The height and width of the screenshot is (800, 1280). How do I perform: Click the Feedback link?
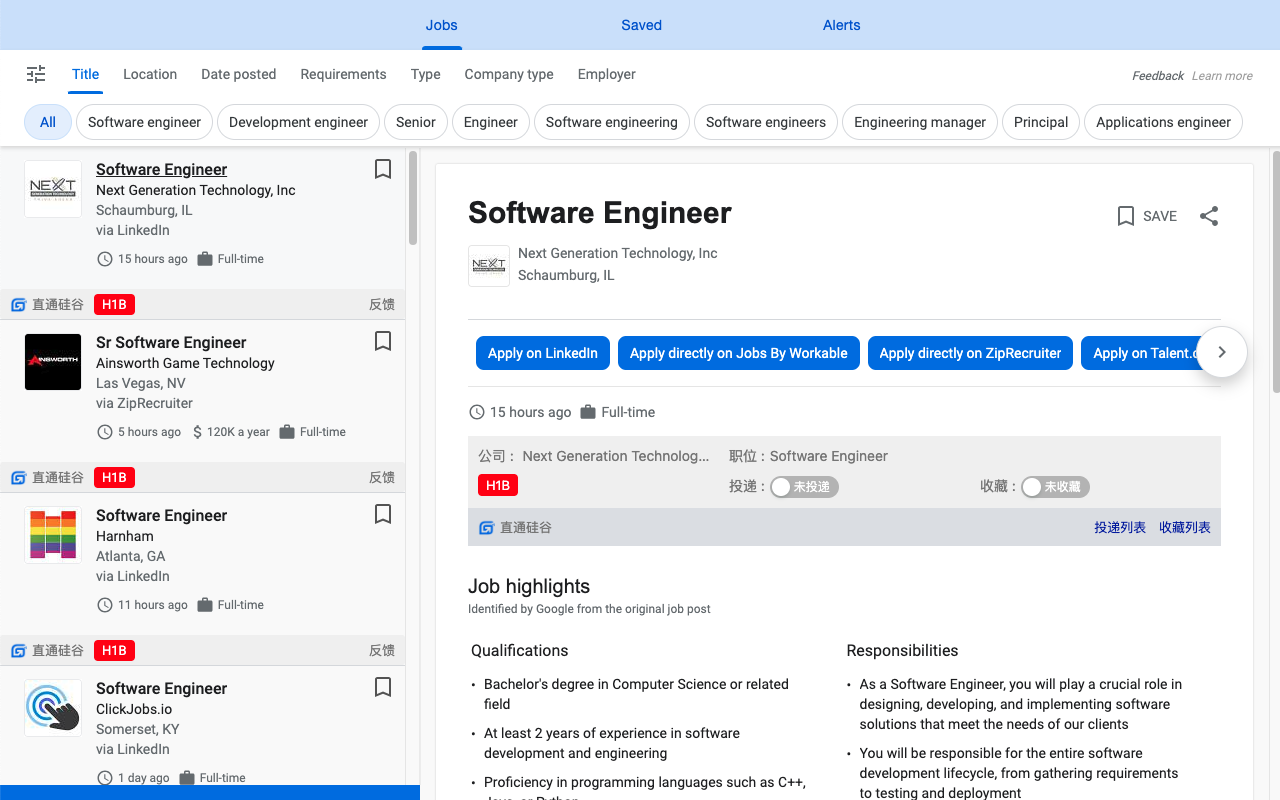(x=1158, y=76)
